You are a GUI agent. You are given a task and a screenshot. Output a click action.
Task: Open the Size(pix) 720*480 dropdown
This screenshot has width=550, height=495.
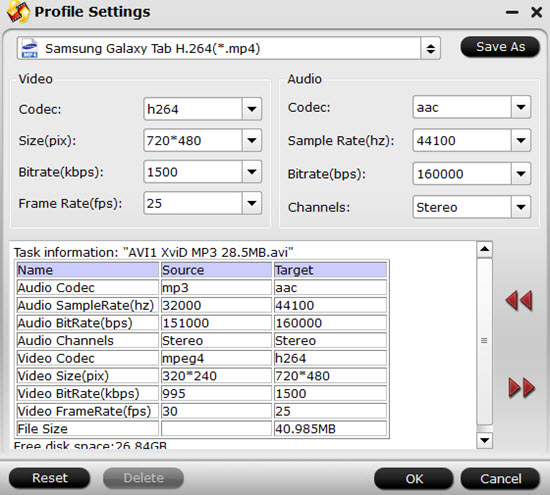click(x=251, y=140)
